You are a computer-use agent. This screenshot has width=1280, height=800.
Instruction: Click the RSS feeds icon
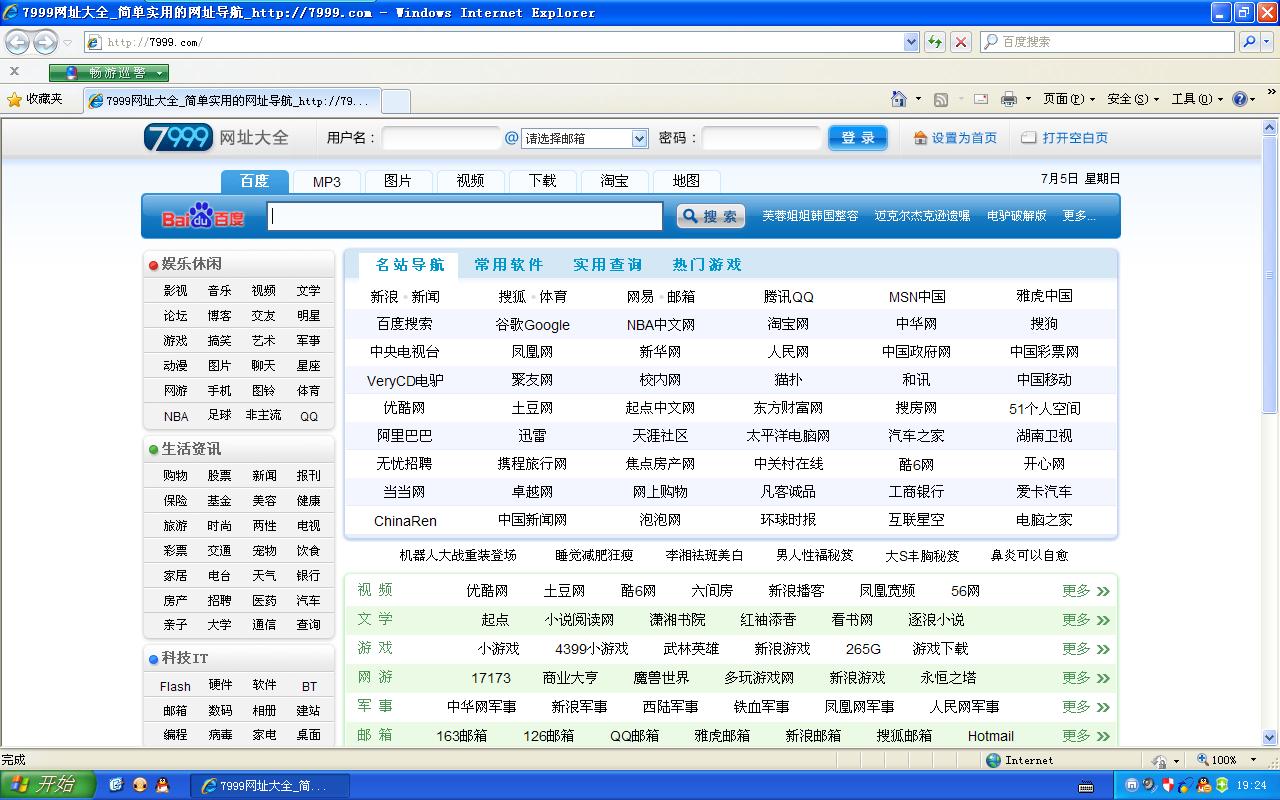click(x=941, y=99)
